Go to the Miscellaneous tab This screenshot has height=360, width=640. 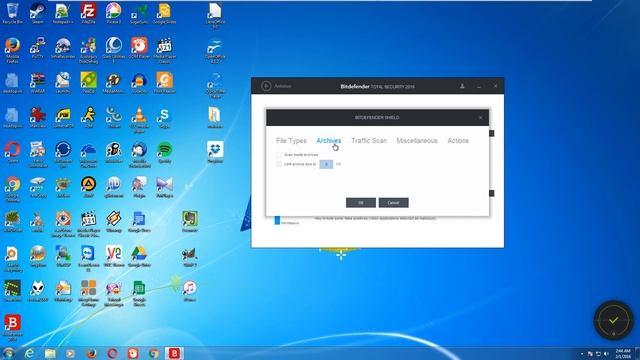(x=417, y=140)
